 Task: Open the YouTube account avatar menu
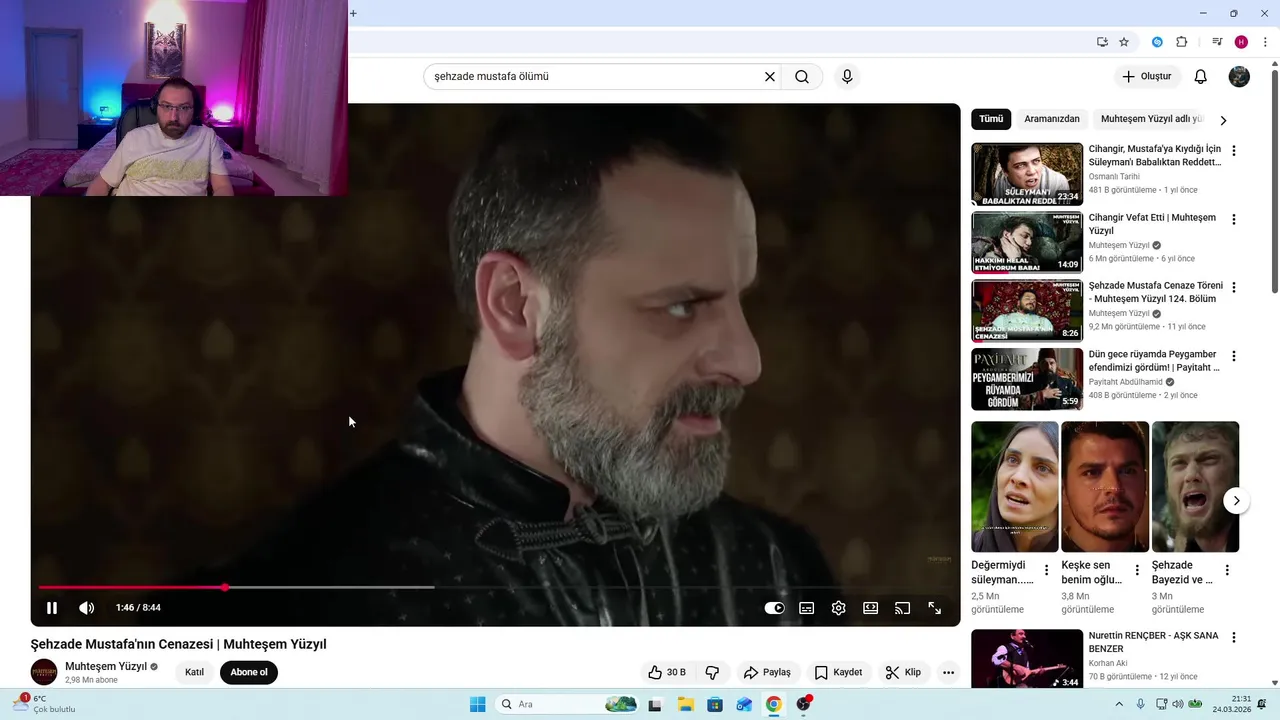click(x=1239, y=76)
